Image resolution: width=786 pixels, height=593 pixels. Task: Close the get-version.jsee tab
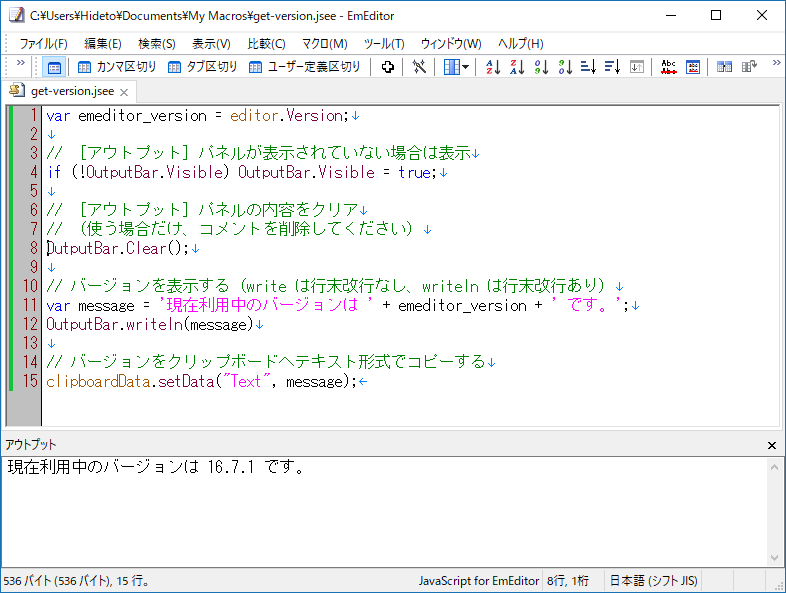tap(124, 92)
